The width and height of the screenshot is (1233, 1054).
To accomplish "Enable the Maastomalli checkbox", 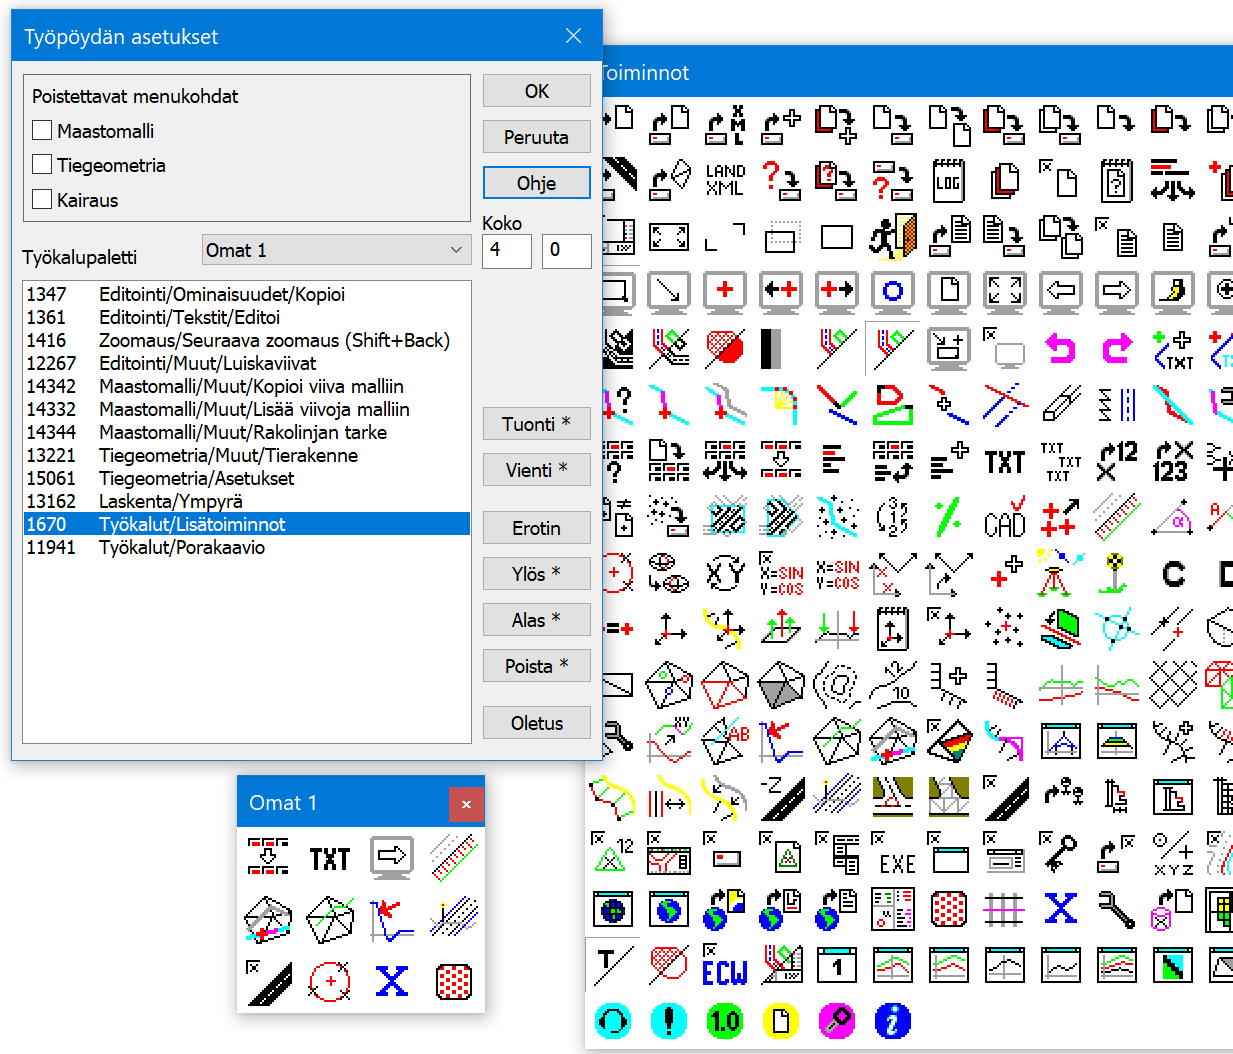I will (x=42, y=130).
